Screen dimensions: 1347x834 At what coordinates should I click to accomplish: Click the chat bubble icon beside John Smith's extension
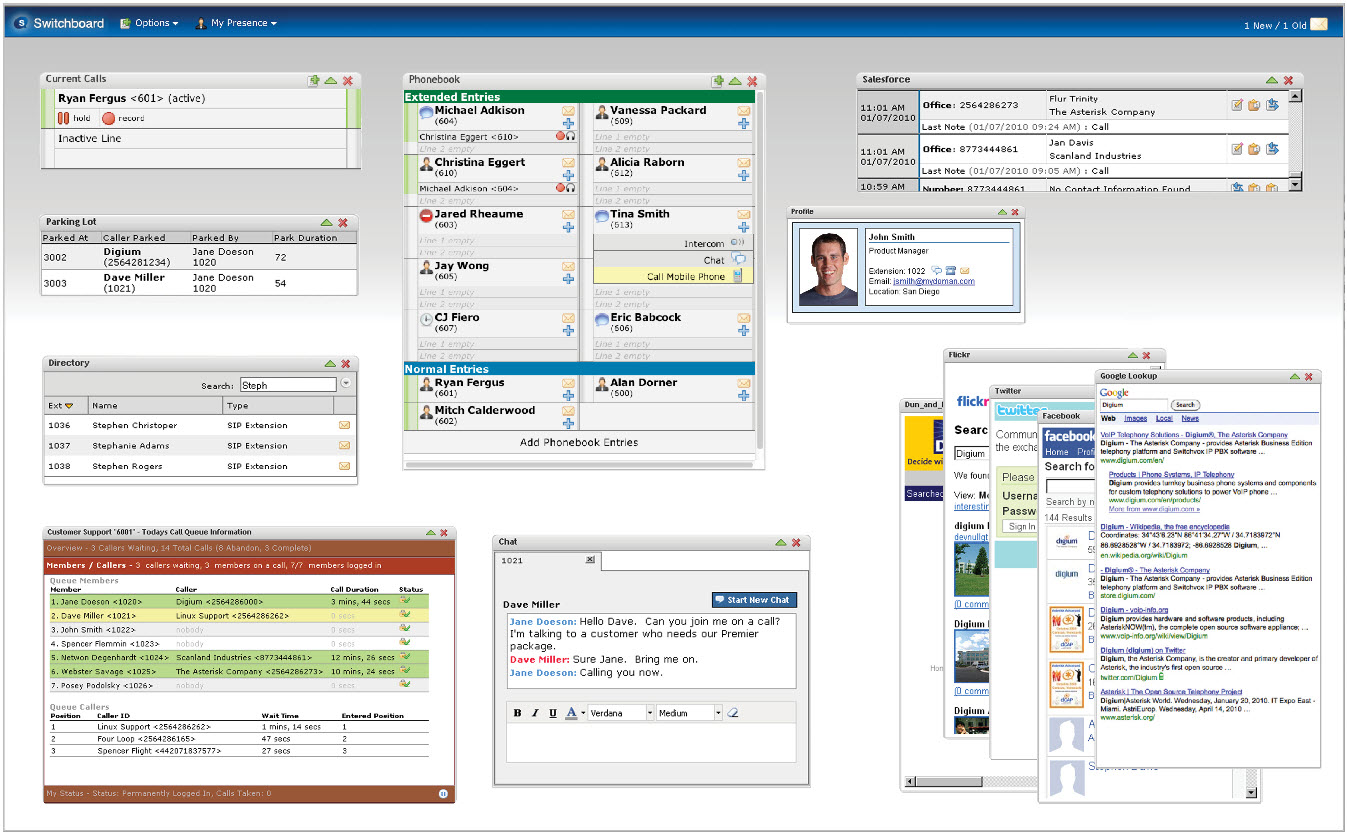click(936, 271)
